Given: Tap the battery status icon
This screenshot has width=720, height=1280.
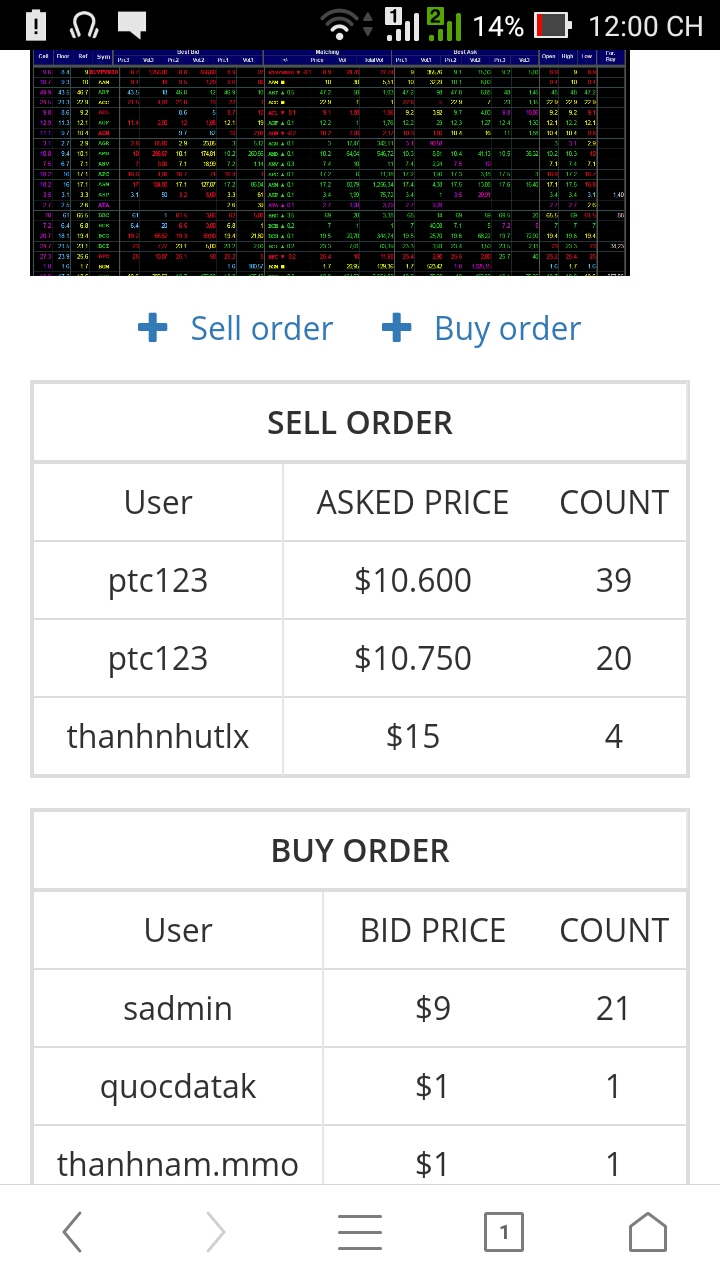Looking at the screenshot, I should 552,25.
